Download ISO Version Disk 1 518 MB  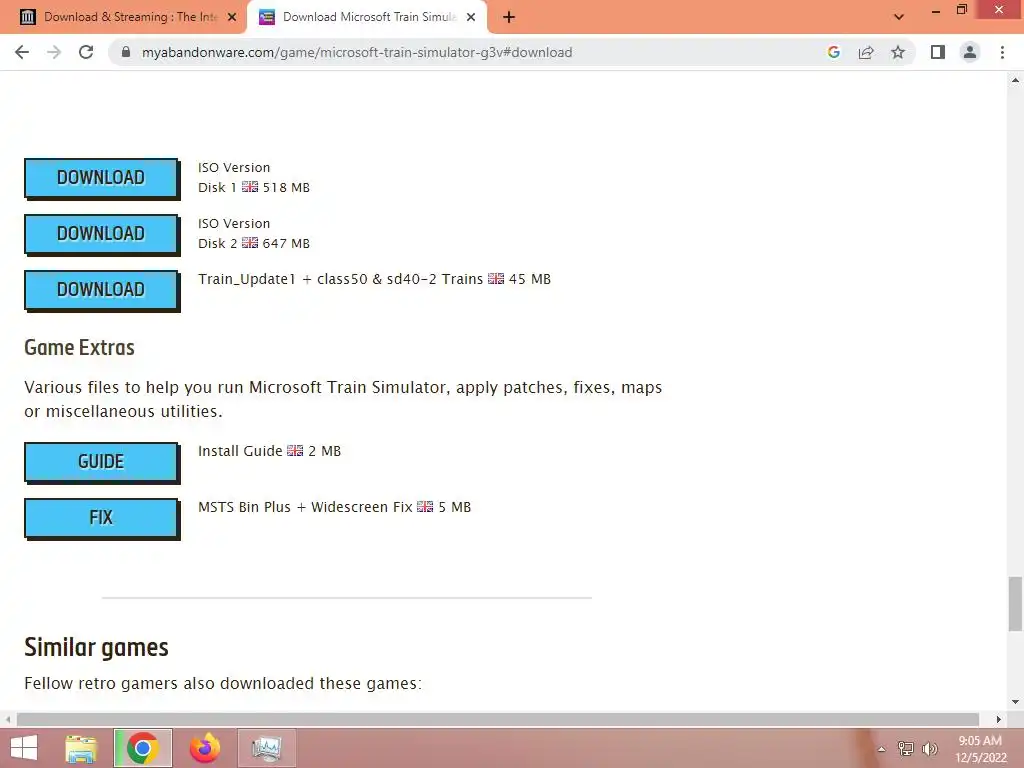click(x=101, y=178)
